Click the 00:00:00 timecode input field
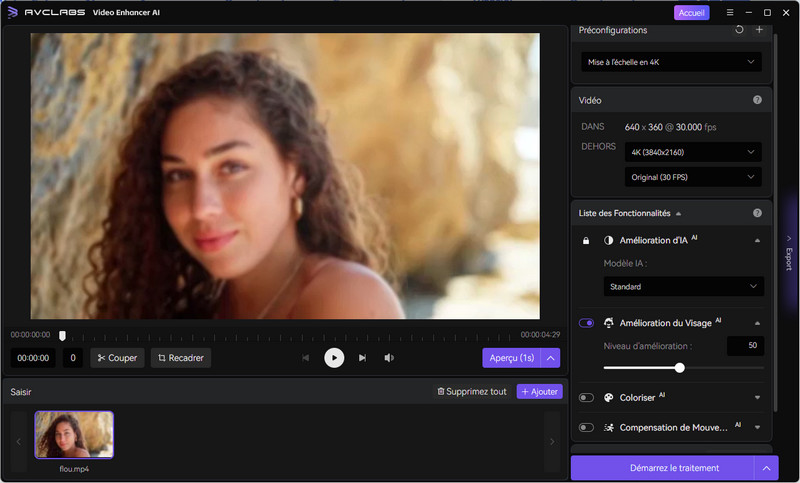Screen dimensions: 800x483 [33, 358]
